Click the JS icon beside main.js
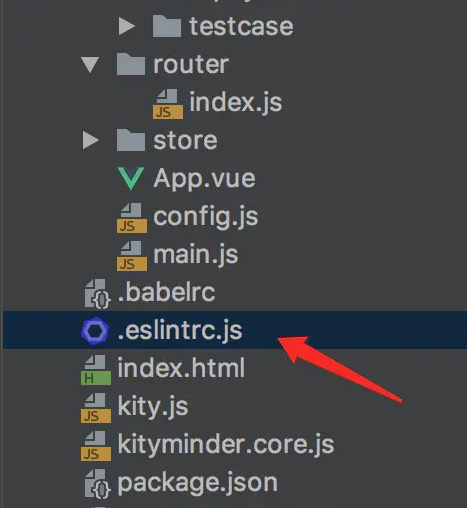 pyautogui.click(x=132, y=255)
